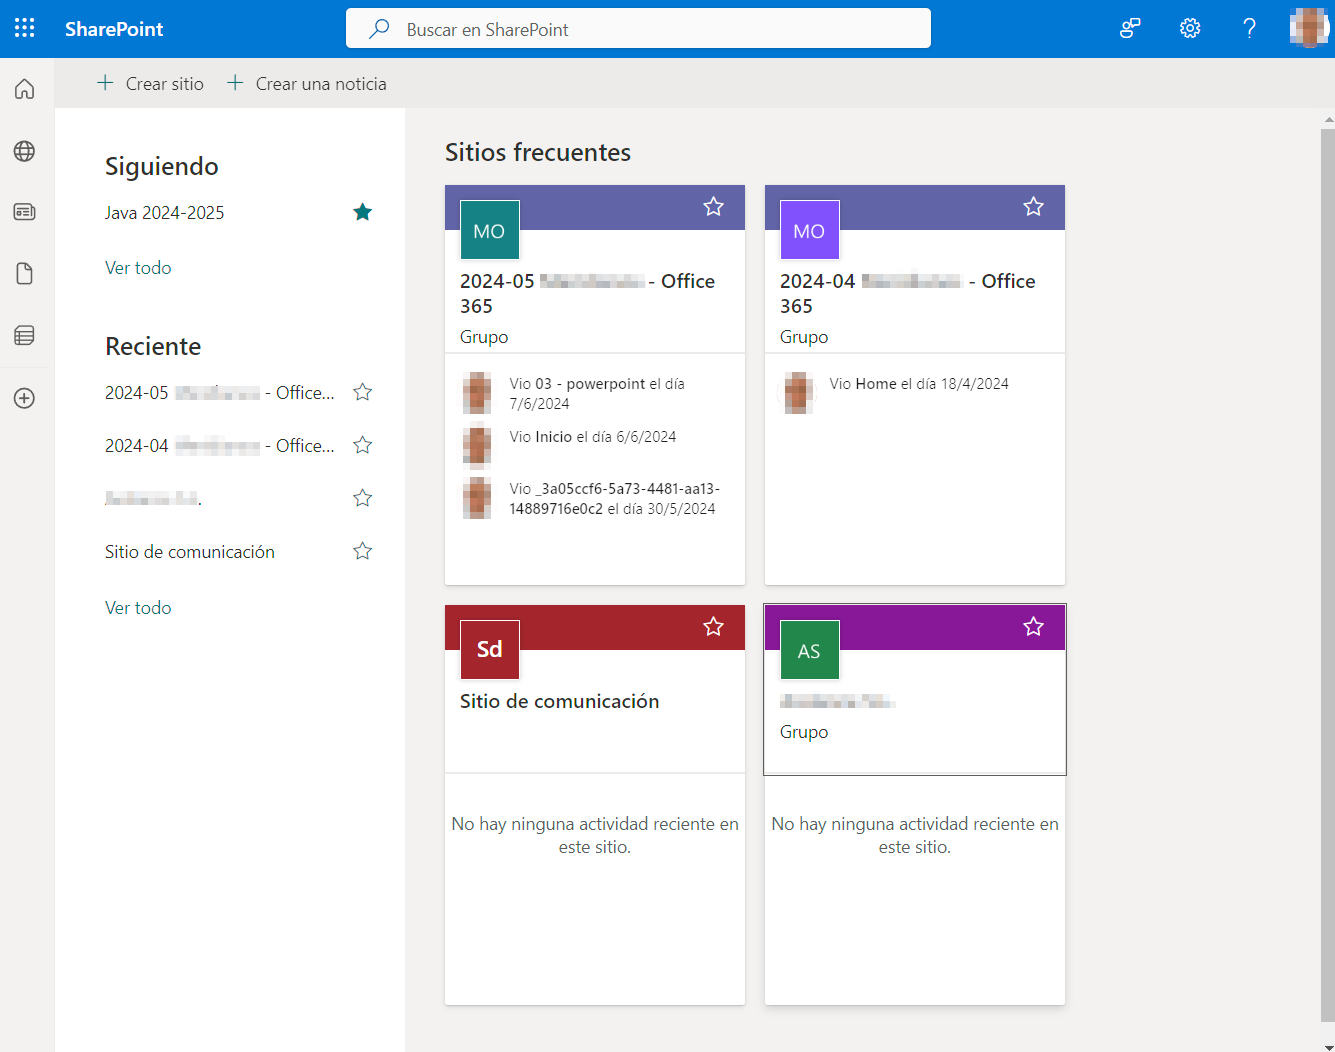Open the News icon in left rail
Viewport: 1335px width, 1052px height.
coord(25,212)
